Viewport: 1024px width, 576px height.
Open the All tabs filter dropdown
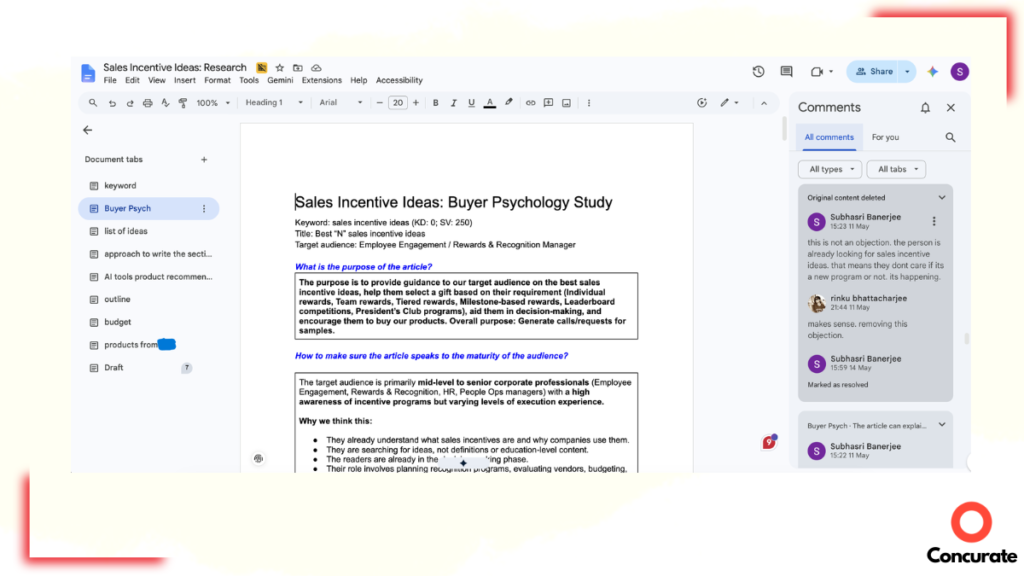tap(896, 169)
